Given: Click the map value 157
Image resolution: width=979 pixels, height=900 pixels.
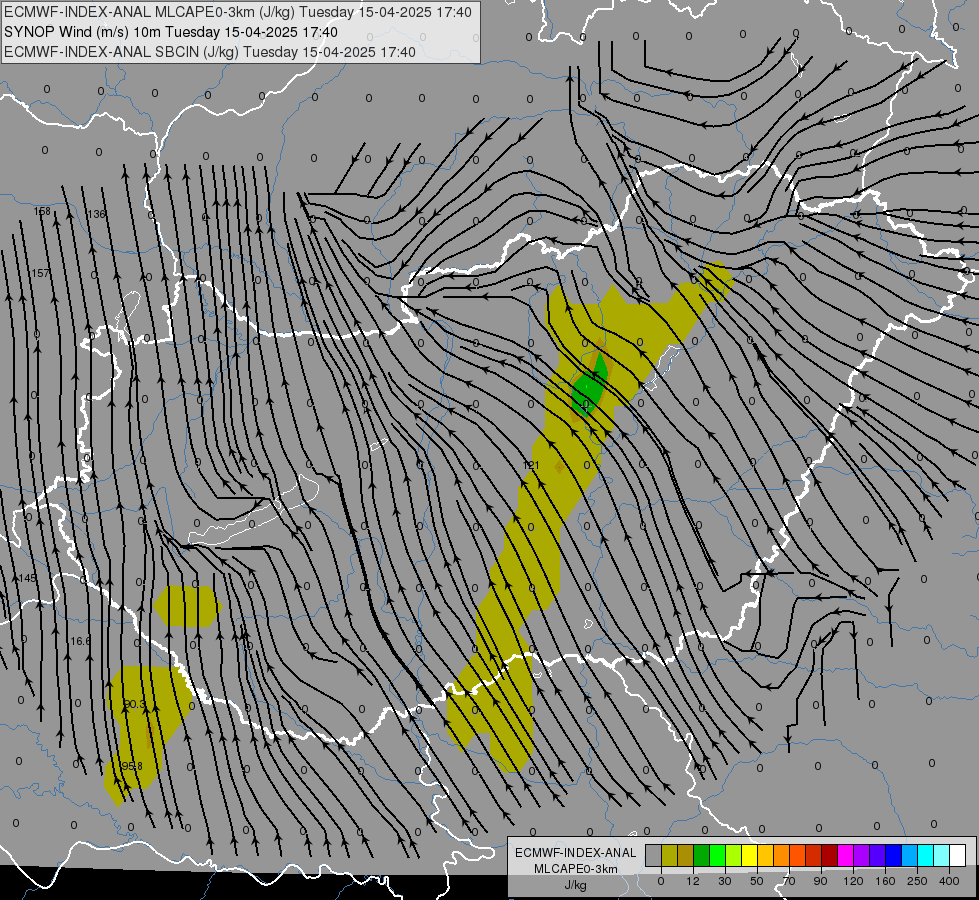Looking at the screenshot, I should click(40, 273).
